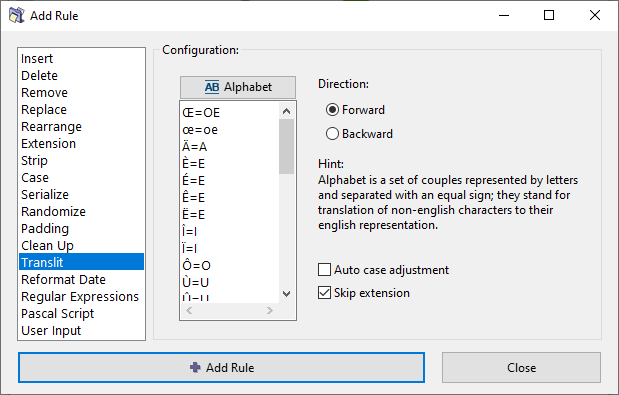The height and width of the screenshot is (395, 619).
Task: Click horizontal scroll left arrow
Action: point(189,311)
